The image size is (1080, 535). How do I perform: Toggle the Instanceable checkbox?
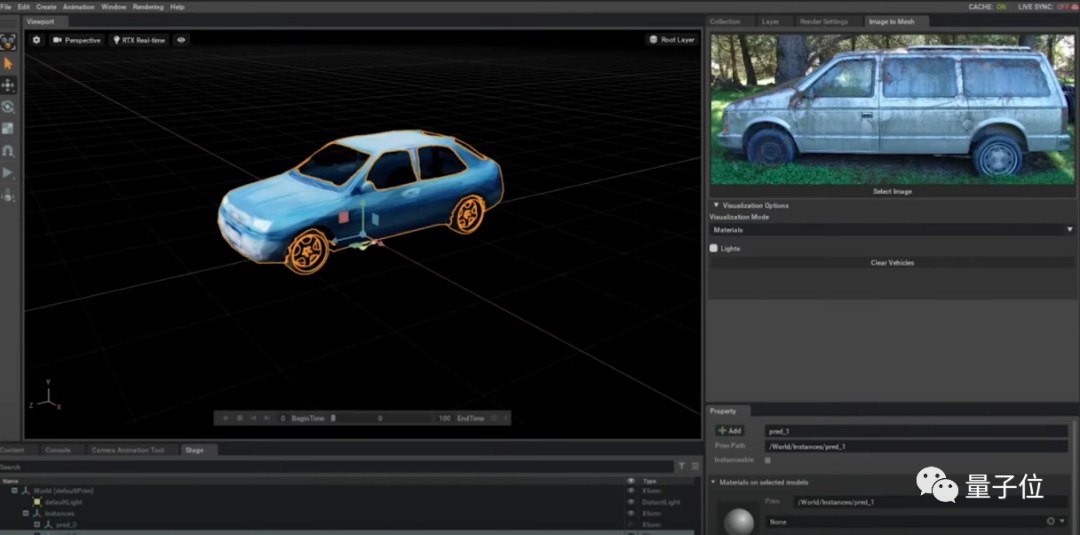pyautogui.click(x=767, y=460)
